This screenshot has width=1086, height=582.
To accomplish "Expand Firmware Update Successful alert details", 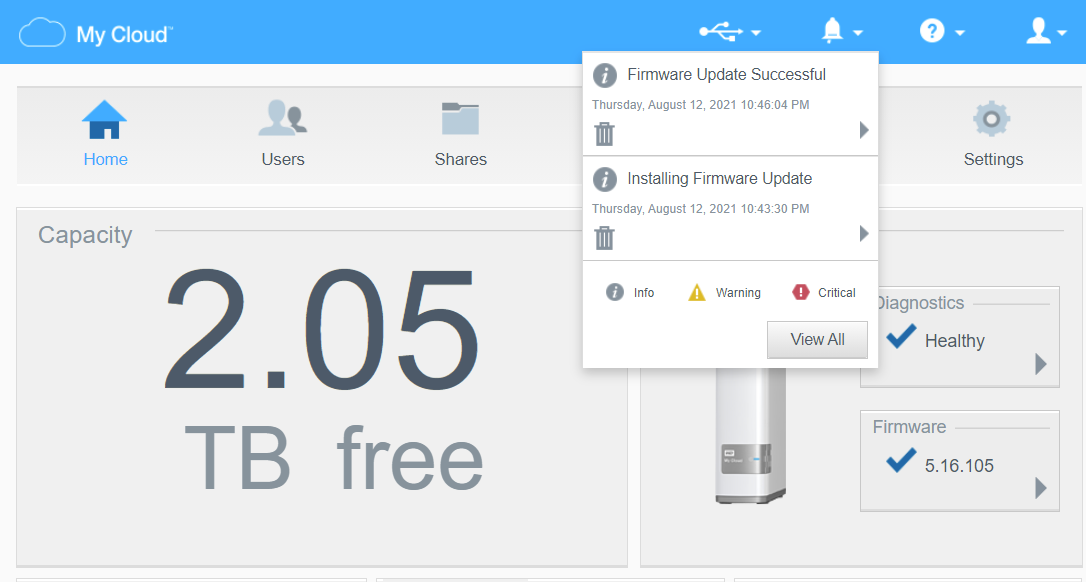I will [x=864, y=130].
